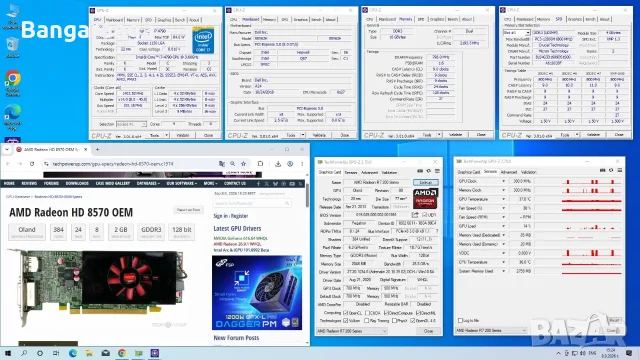Open Chrome three-dot menu

pyautogui.click(x=302, y=164)
